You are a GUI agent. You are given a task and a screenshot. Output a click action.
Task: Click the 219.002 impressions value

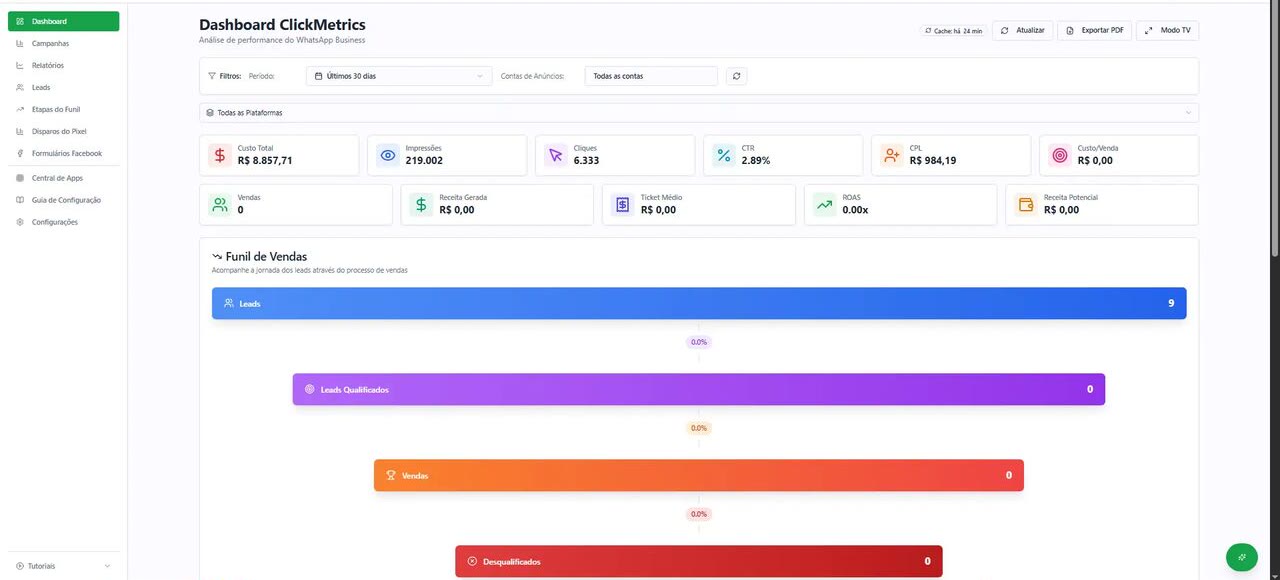pos(424,161)
